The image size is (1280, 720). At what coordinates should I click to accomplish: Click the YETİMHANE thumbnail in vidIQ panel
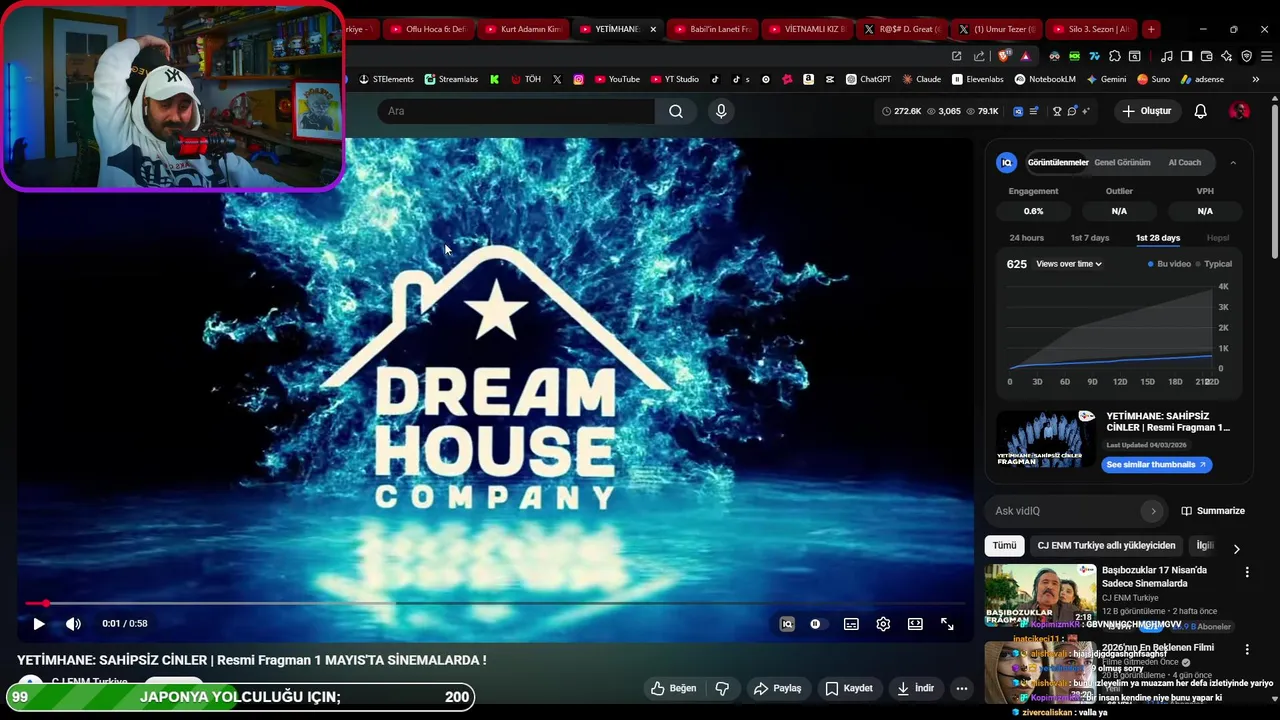pos(1045,438)
